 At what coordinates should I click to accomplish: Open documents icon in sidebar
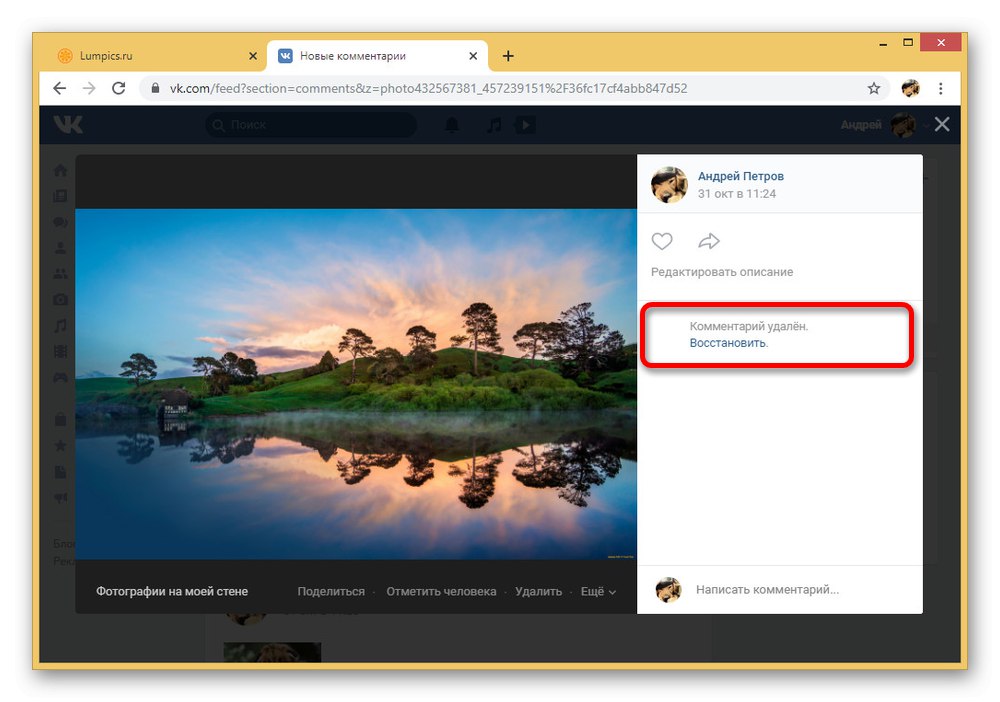click(61, 472)
